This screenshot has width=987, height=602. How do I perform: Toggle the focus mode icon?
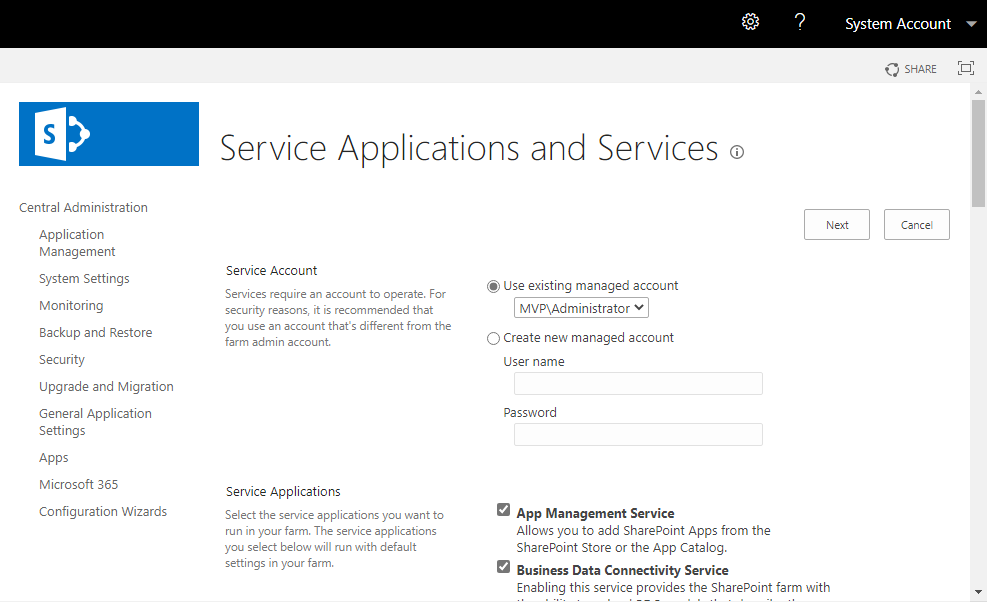965,68
